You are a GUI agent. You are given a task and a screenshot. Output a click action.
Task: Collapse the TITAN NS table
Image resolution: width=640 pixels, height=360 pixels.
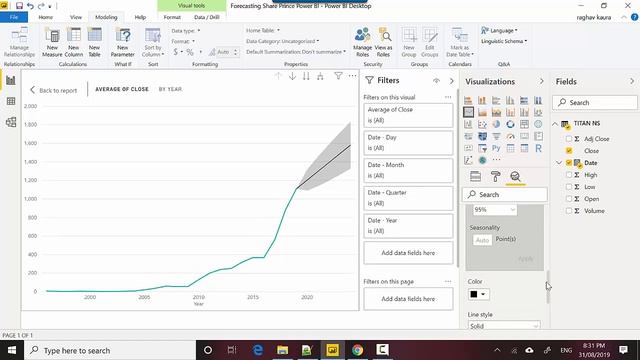tap(555, 124)
